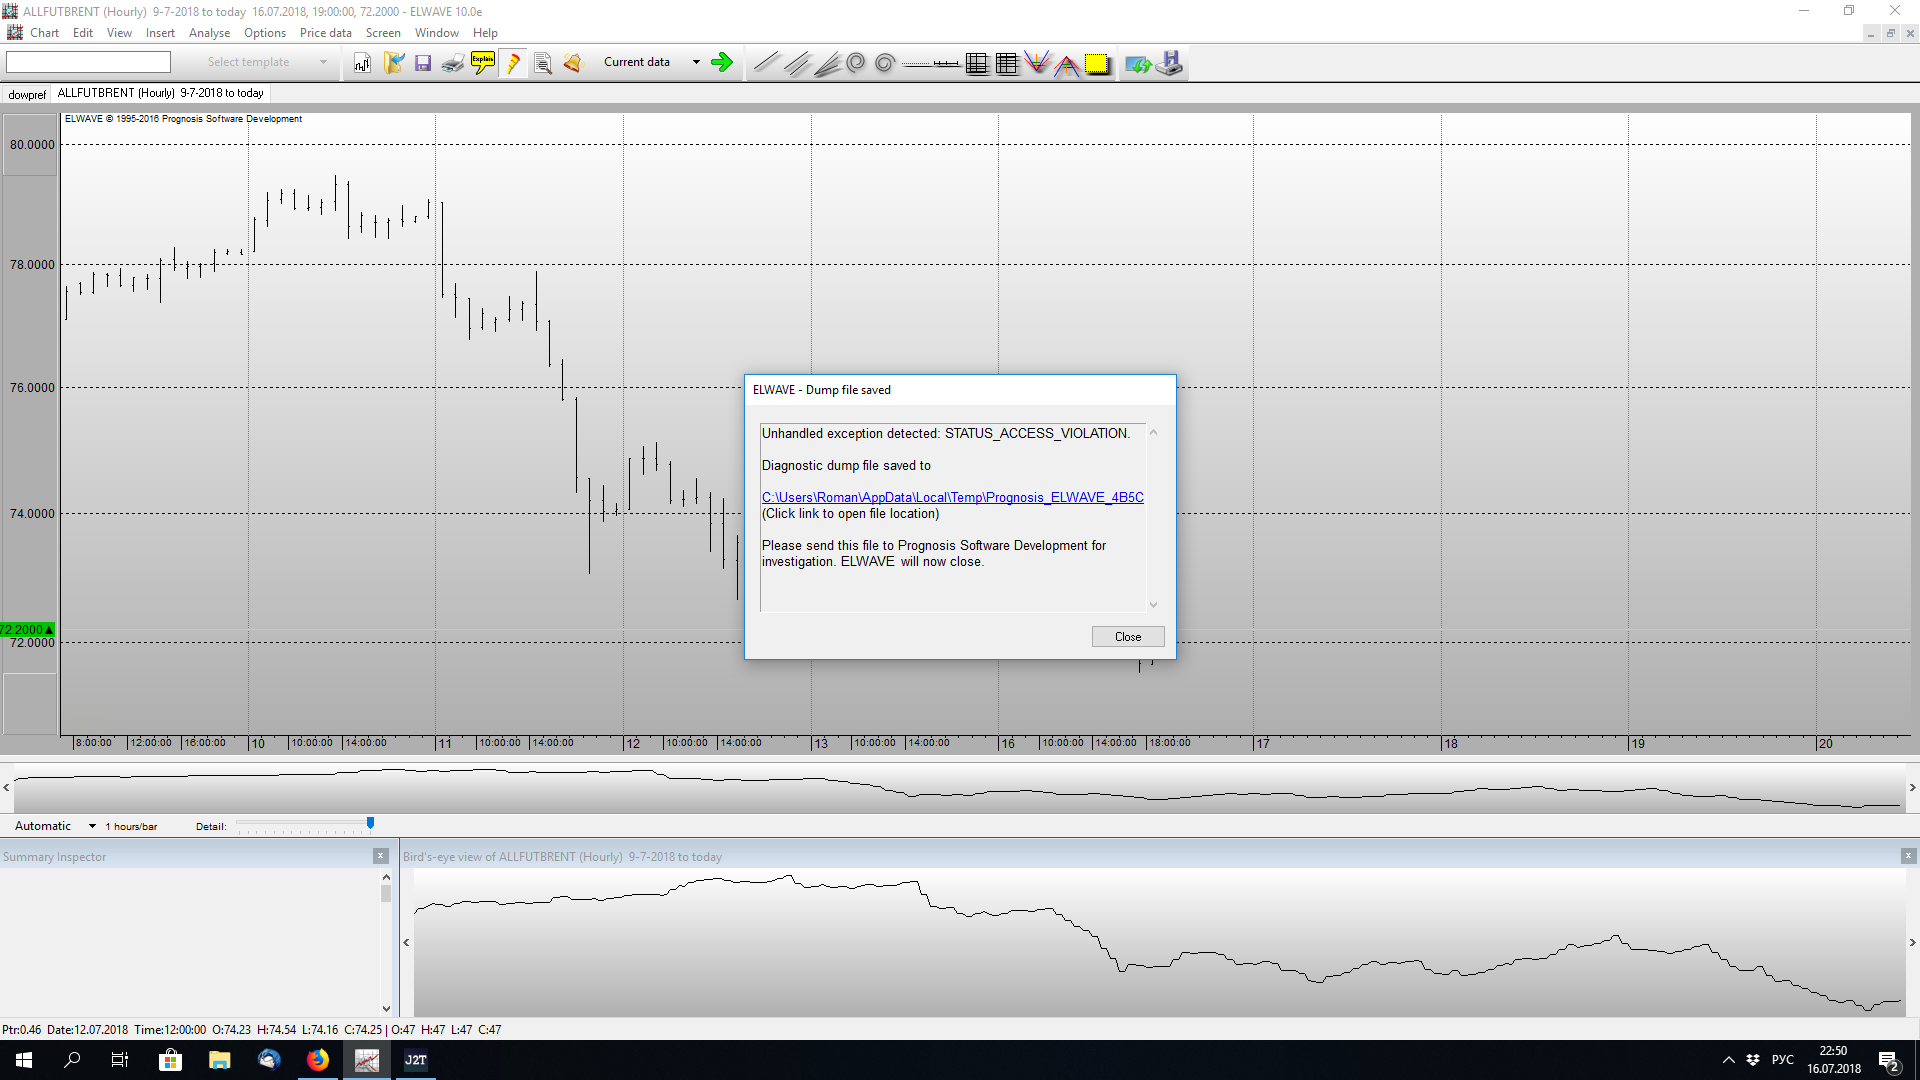Select the parallel lines channel tool
The width and height of the screenshot is (1920, 1080).
coord(797,63)
